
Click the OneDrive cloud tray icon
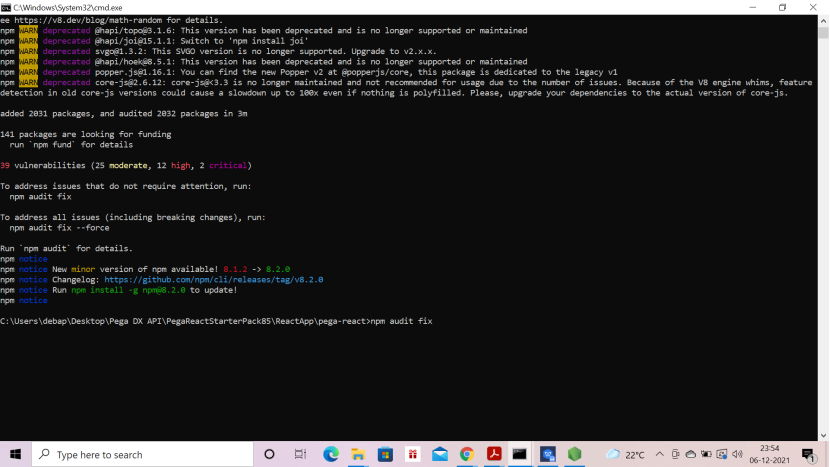coord(691,454)
